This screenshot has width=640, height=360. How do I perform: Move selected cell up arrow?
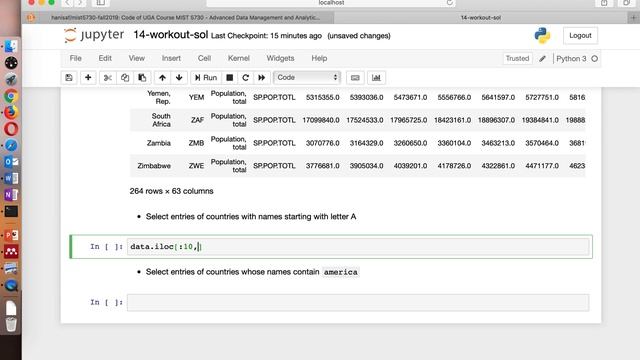[x=162, y=78]
